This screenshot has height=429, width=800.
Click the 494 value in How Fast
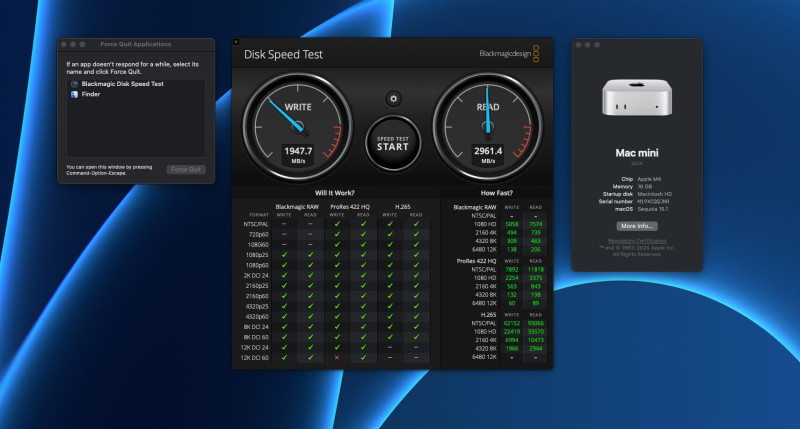[x=512, y=233]
